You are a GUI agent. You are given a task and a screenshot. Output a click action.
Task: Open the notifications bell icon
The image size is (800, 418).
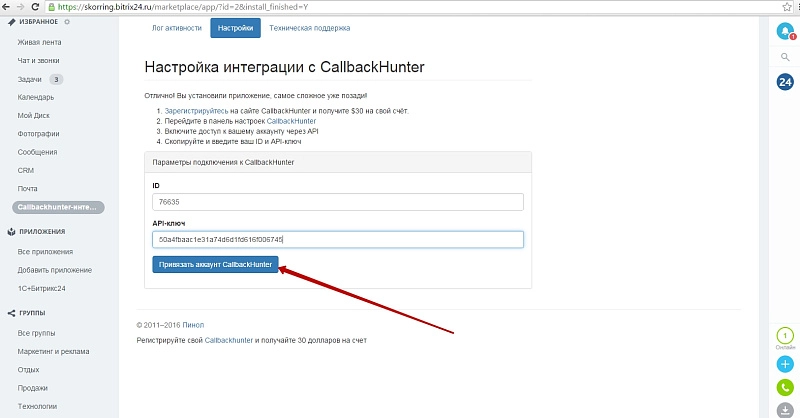pyautogui.click(x=785, y=31)
